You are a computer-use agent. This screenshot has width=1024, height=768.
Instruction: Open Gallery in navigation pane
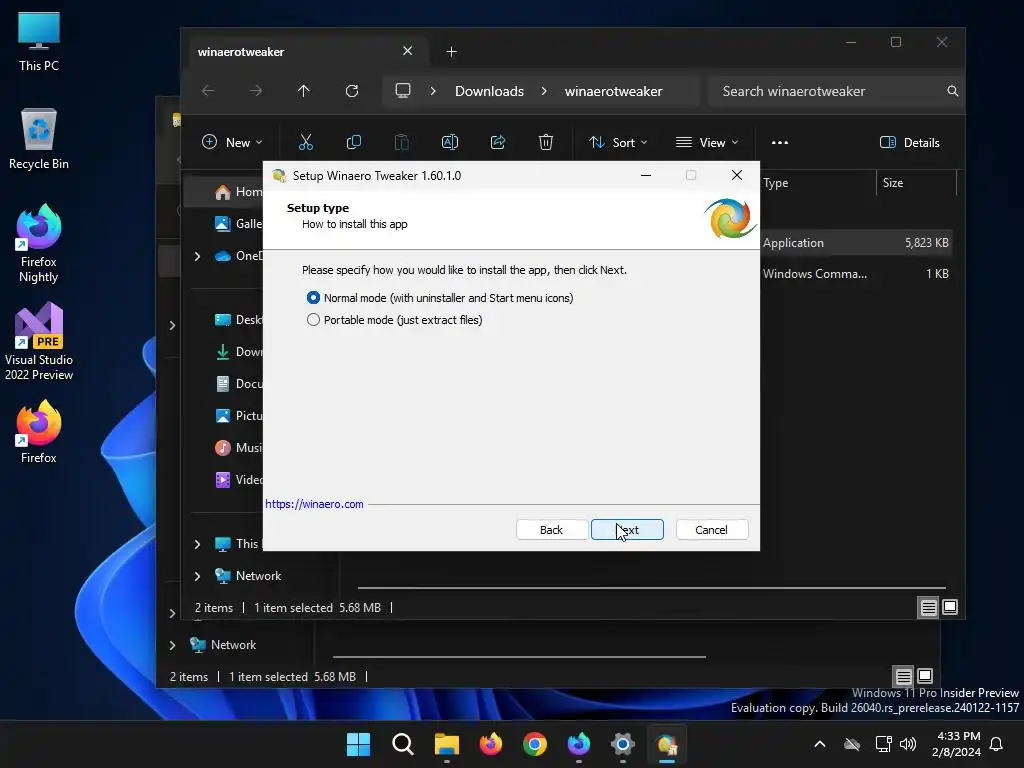tap(238, 224)
